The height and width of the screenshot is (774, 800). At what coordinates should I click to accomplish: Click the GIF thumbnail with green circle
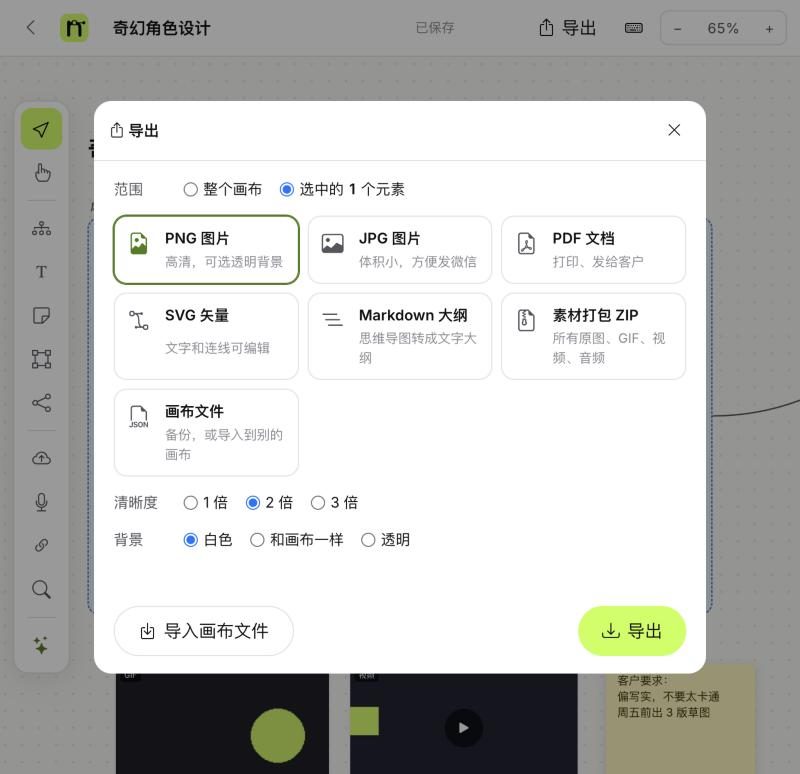[x=222, y=723]
